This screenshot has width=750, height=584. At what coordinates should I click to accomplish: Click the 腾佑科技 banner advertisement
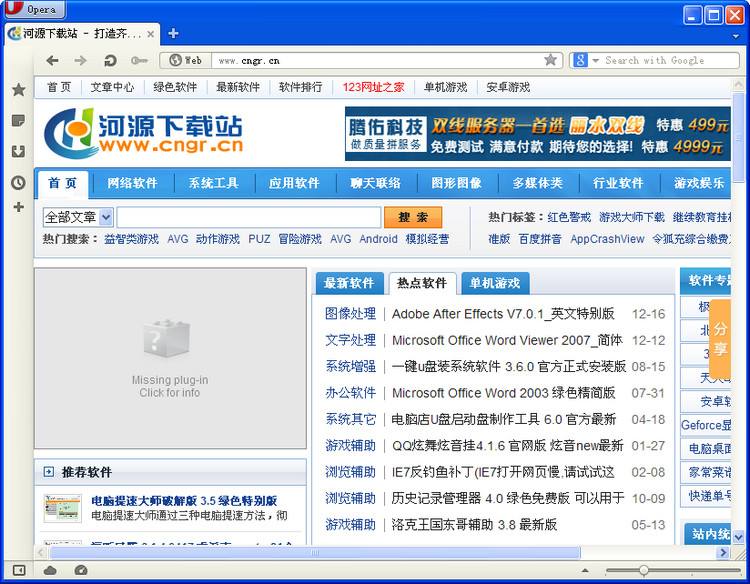(538, 133)
